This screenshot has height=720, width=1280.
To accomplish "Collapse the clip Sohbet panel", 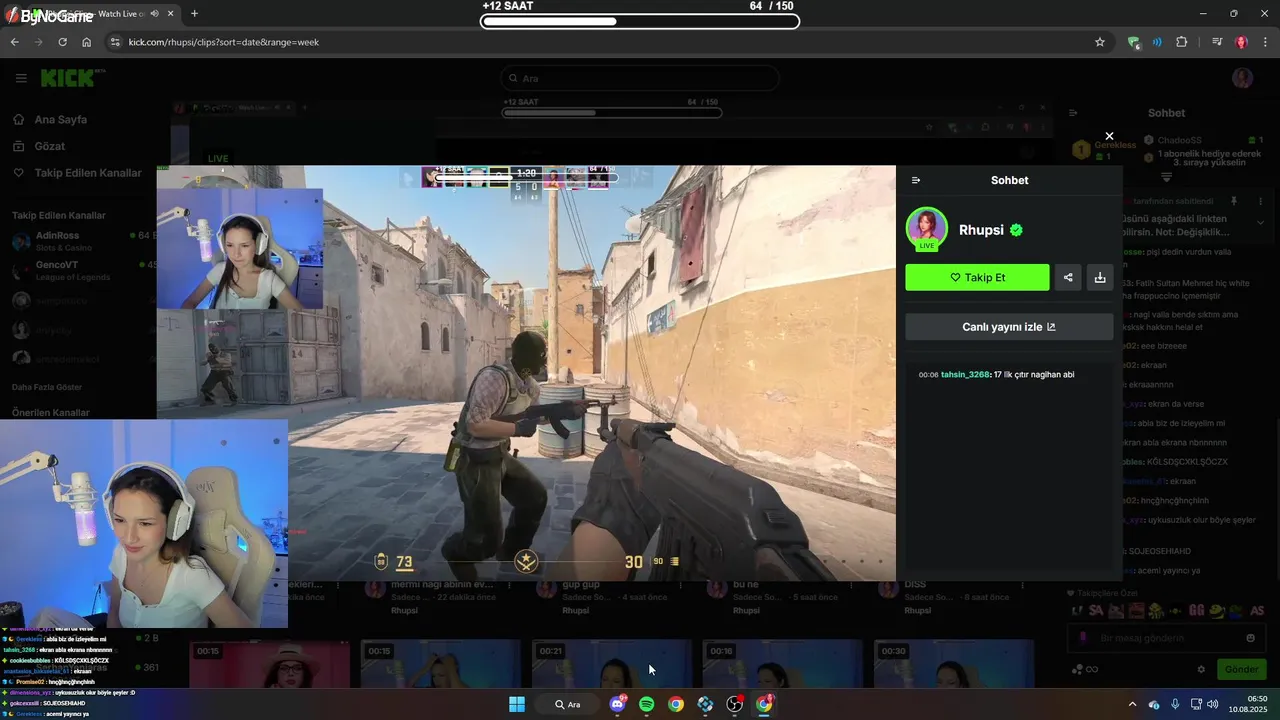I will click(x=916, y=180).
